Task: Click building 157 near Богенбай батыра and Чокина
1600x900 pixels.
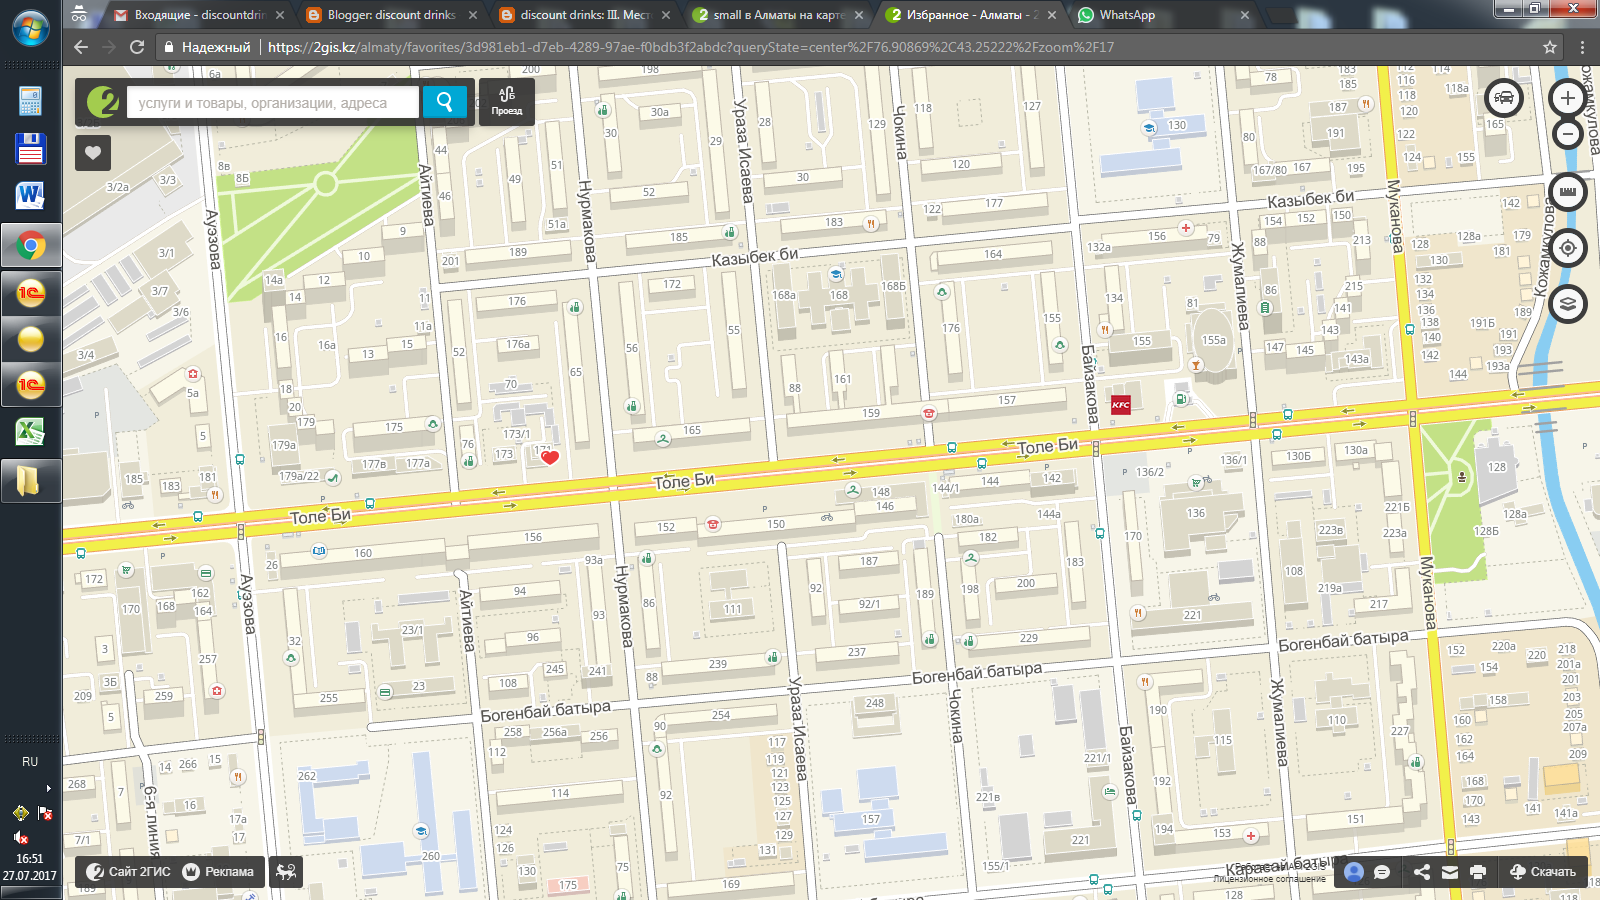Action: (x=871, y=819)
